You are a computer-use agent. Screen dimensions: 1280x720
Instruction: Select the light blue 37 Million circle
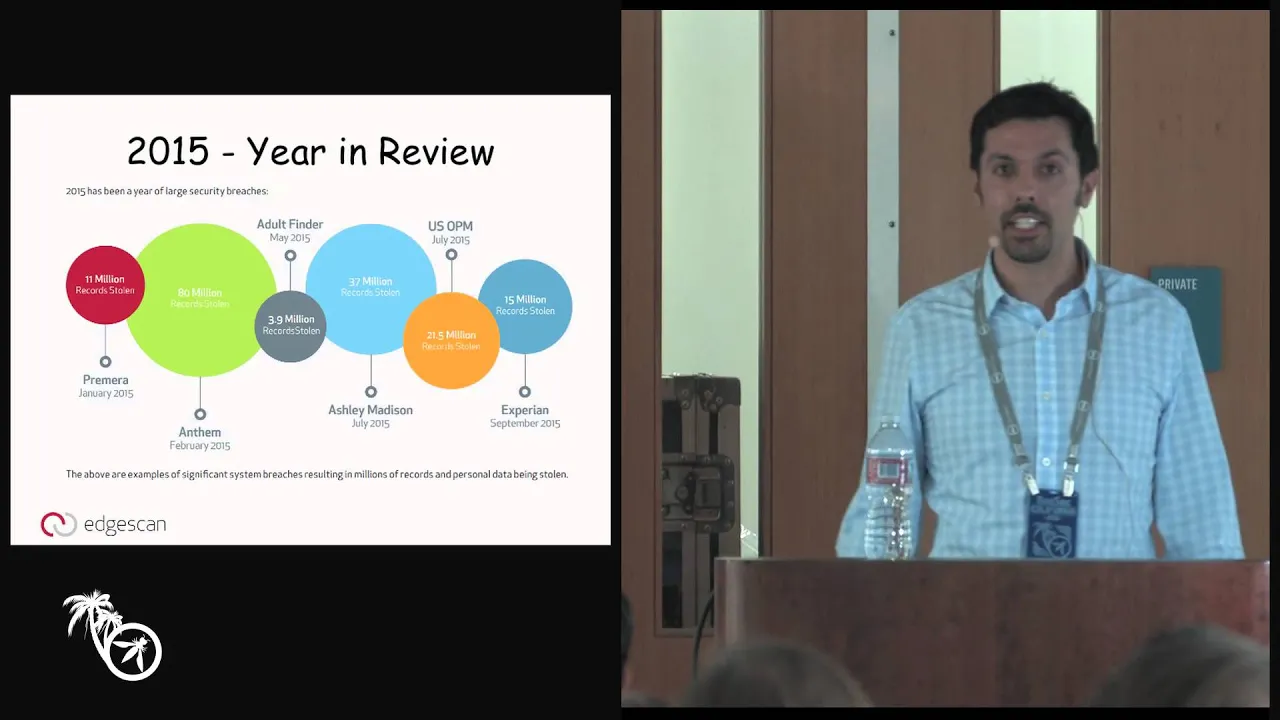[x=371, y=289]
